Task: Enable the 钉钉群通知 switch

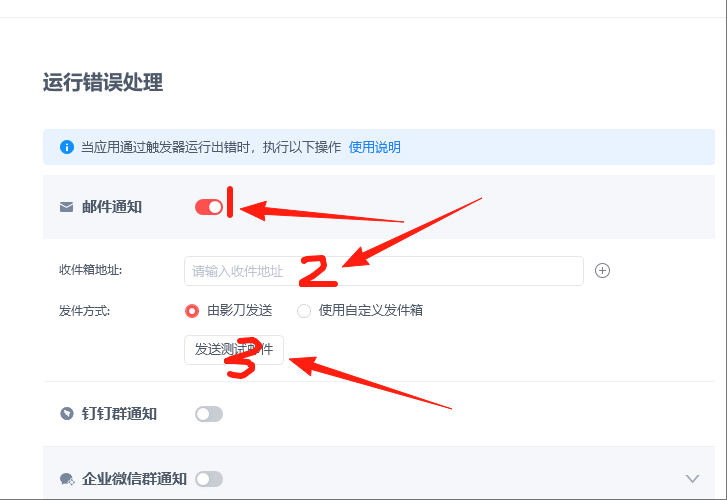Action: (x=209, y=414)
